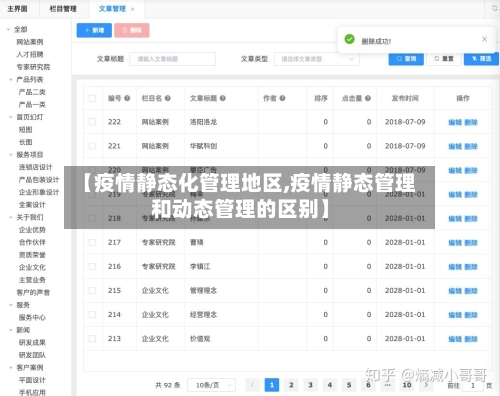This screenshot has height=396, width=500.
Task: Close the 文章管理 tab via its x
Action: [x=133, y=9]
